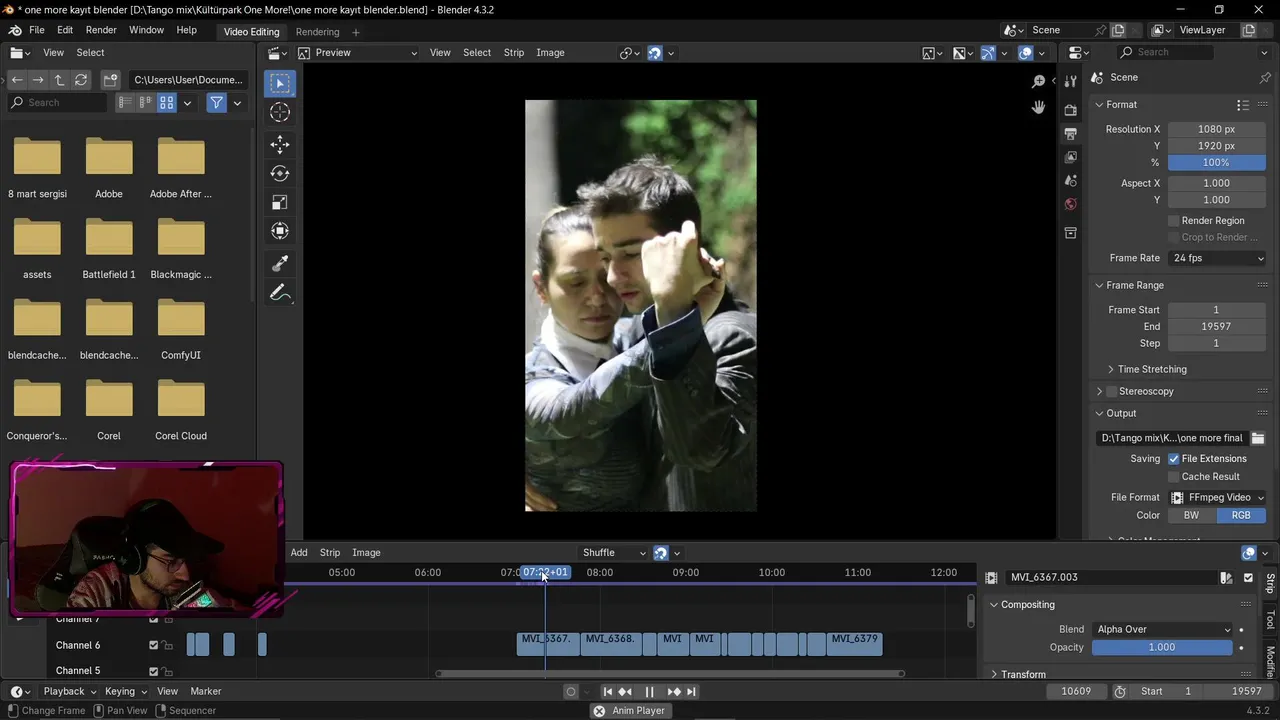Open the Blend mode Alpha Over dropdown
Screen dimensions: 1280x720
(x=1162, y=629)
